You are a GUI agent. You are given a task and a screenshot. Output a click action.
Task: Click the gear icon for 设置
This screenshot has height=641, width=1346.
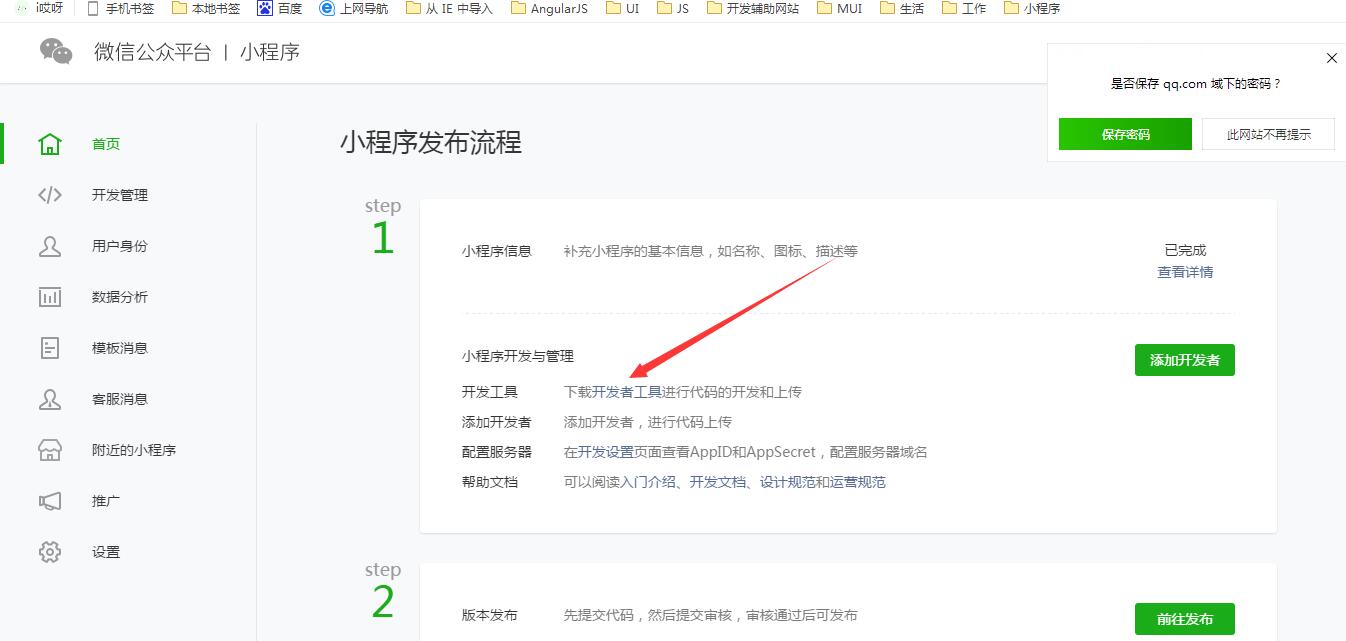click(x=50, y=552)
